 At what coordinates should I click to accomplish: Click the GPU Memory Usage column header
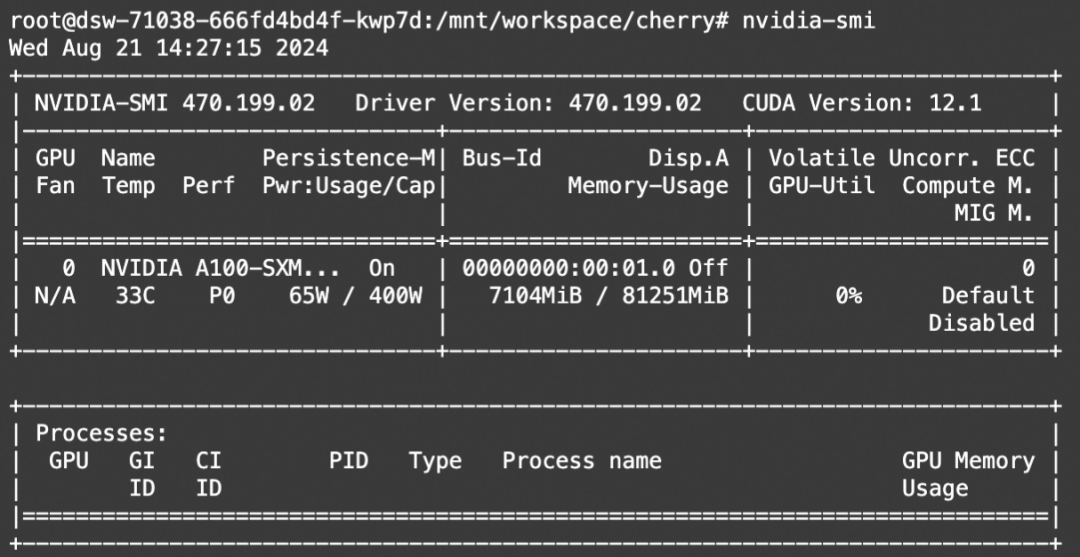(968, 474)
